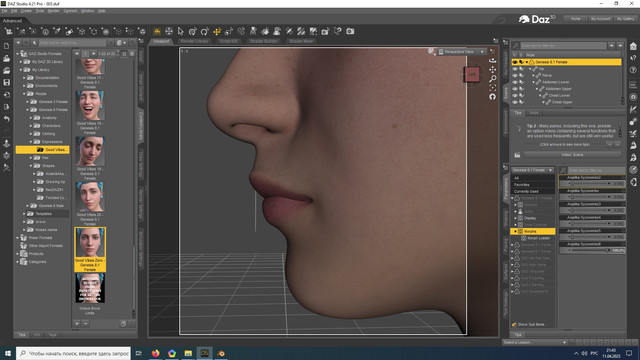Select the Node Selection arrow tool
Image resolution: width=640 pixels, height=360 pixels.
click(181, 31)
